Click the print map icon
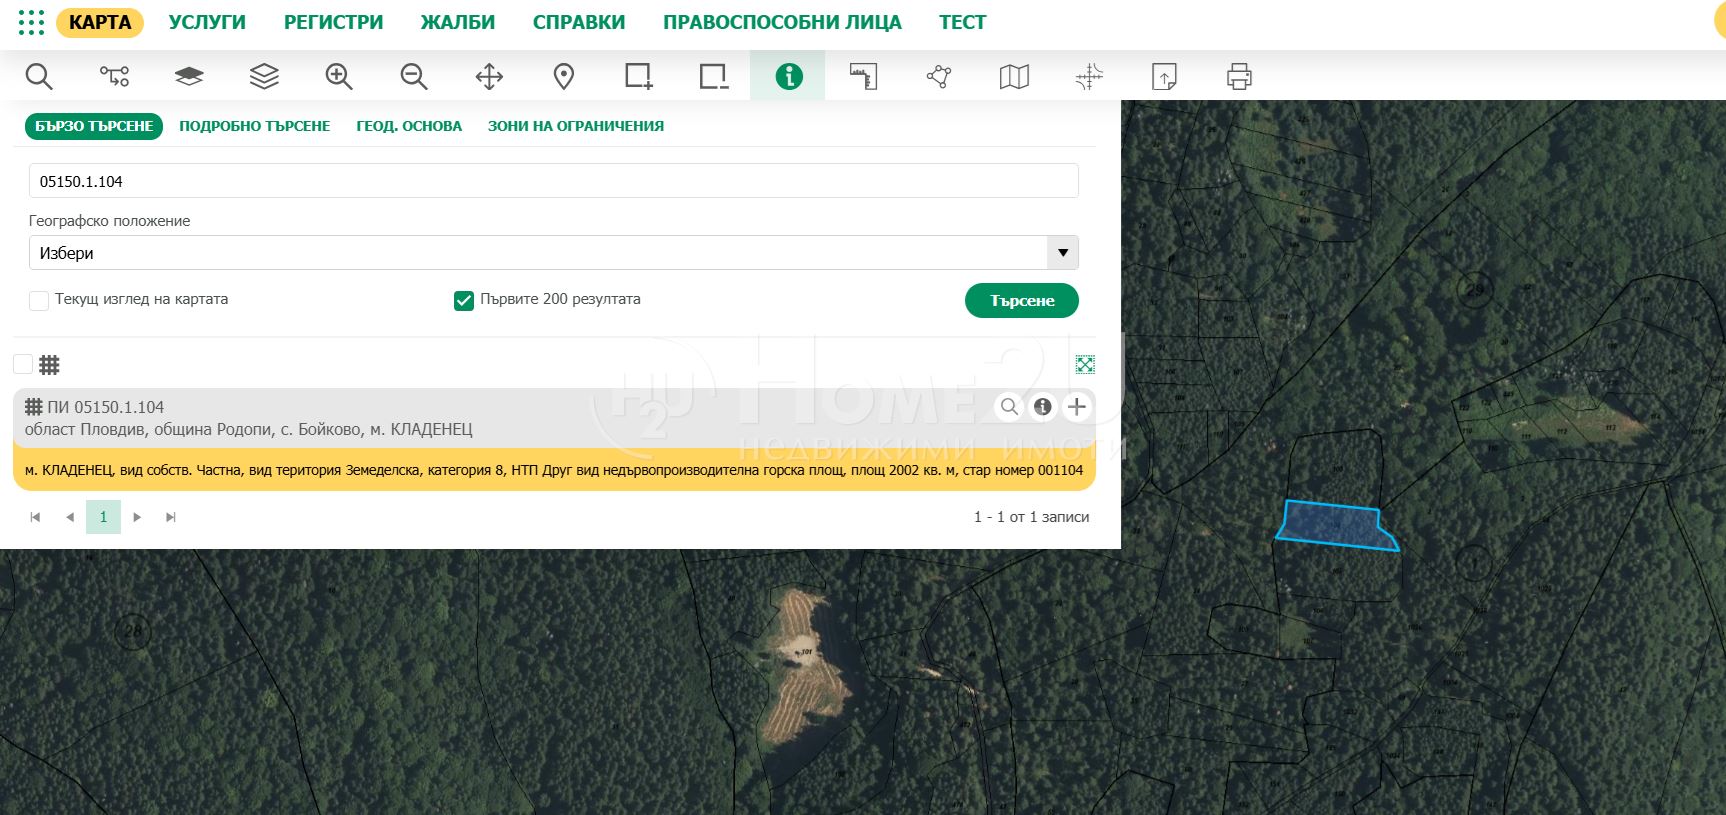 [x=1239, y=76]
